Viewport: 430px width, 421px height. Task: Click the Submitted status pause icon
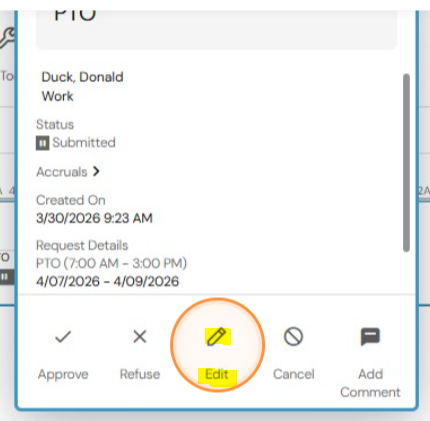tap(42, 143)
